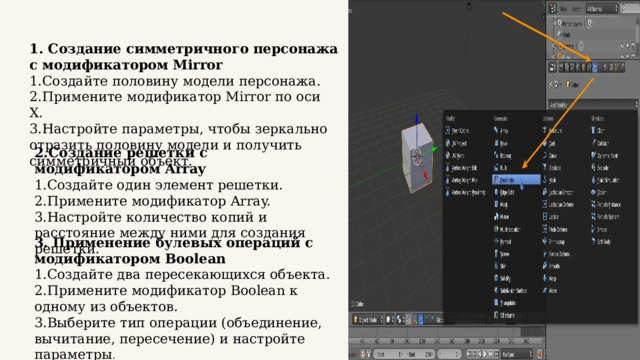Click the timeline End frame field

click(x=419, y=354)
